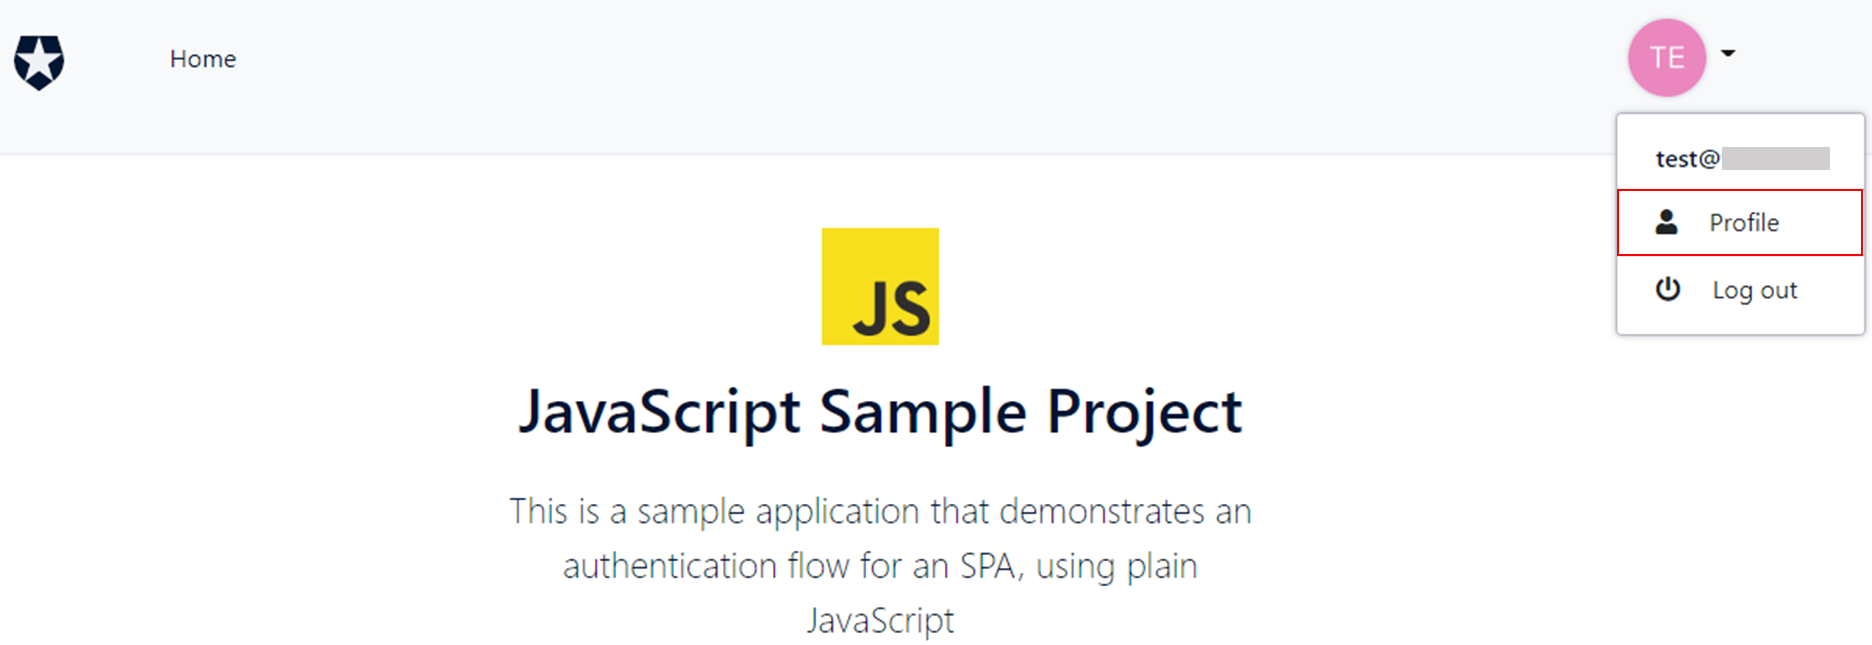Click the yellow JS logo image
This screenshot has width=1872, height=645.
(880, 286)
